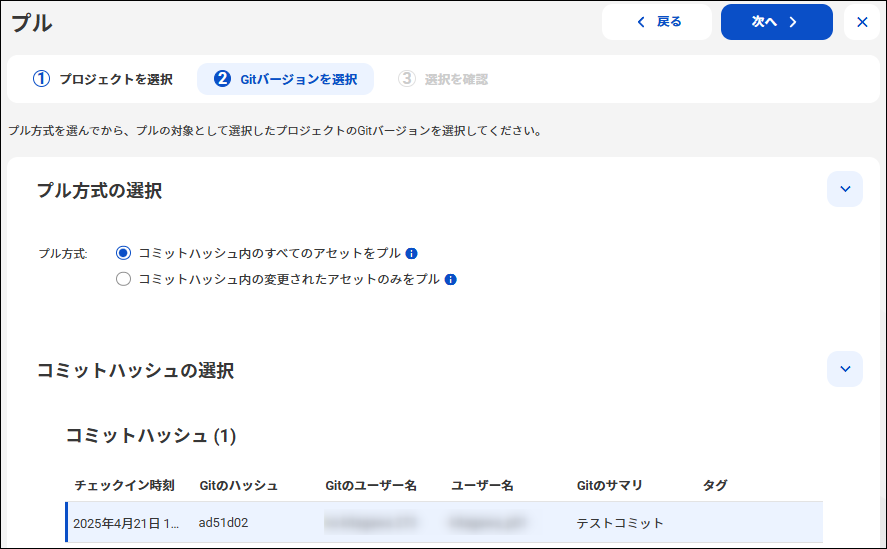Open step 1 プロジェクトを選択
The image size is (887, 549).
pyautogui.click(x=103, y=79)
